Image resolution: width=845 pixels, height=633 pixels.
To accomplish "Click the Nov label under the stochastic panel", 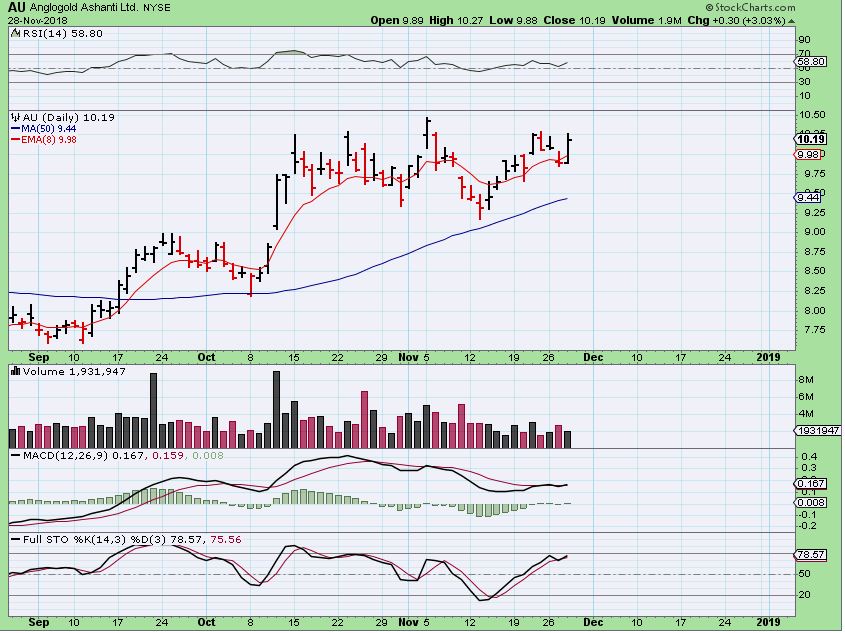I will 408,622.
